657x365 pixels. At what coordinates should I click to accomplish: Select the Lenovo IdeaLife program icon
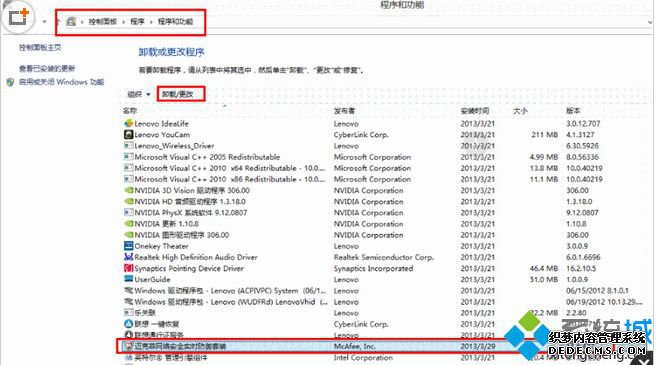tap(128, 124)
